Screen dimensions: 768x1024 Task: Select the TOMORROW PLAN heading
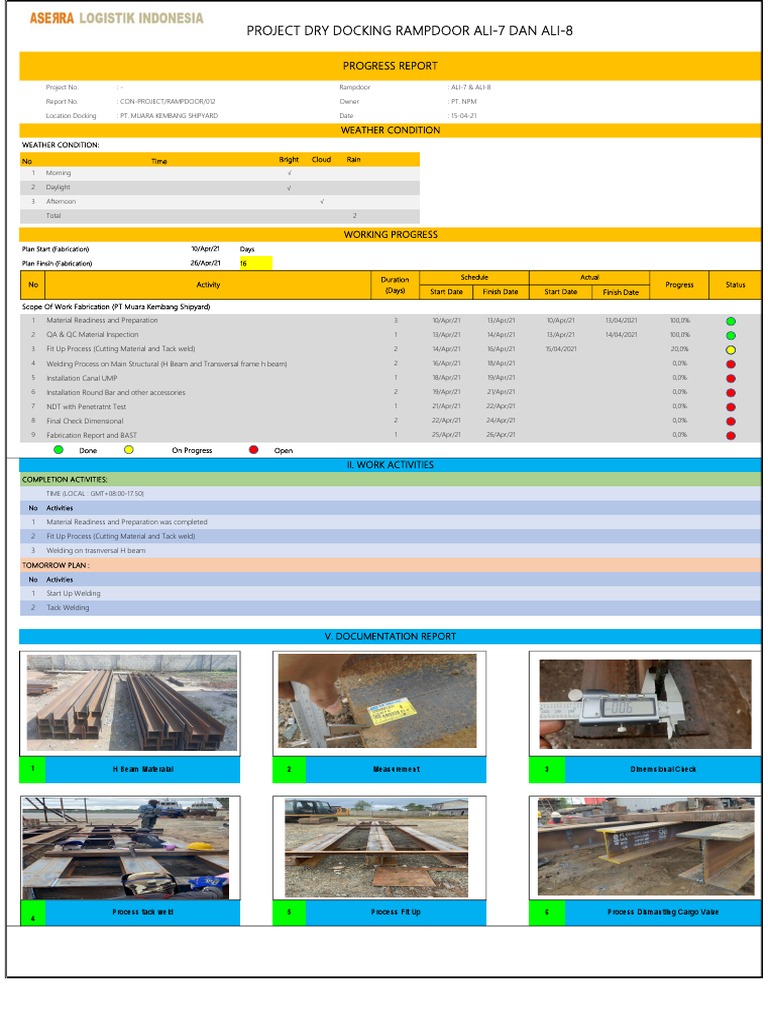[x=56, y=565]
